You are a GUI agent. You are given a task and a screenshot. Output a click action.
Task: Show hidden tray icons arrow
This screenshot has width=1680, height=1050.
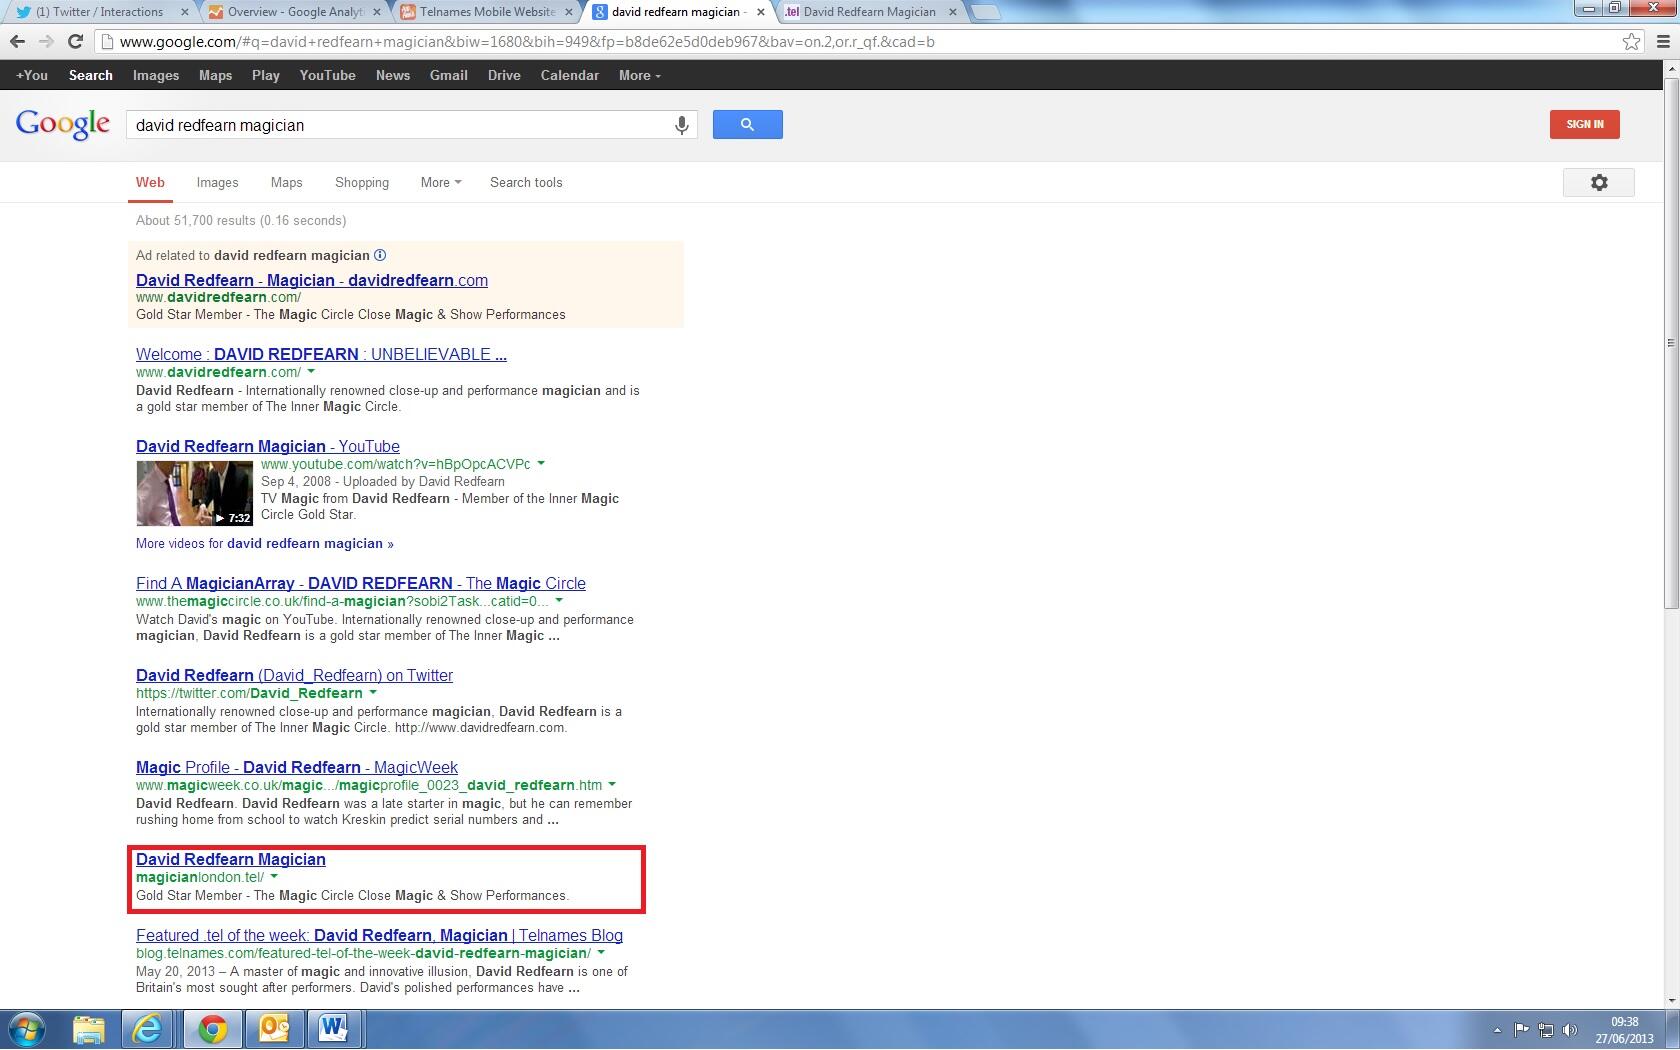1497,1030
